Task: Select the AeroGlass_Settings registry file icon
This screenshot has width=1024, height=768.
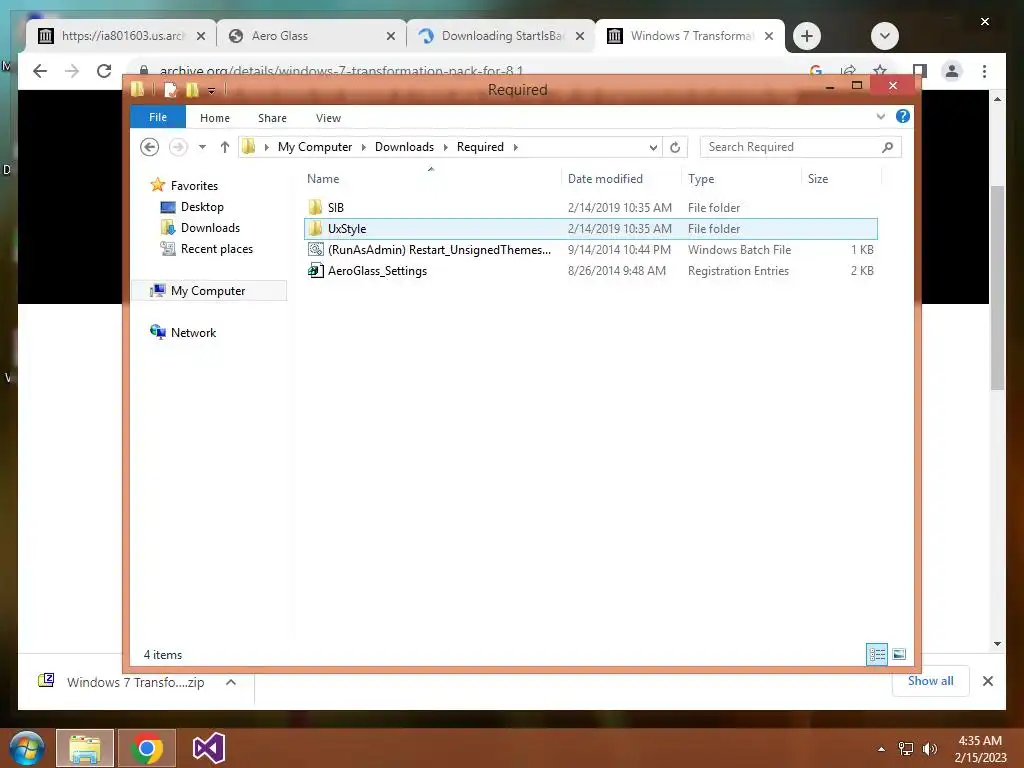Action: click(x=315, y=270)
